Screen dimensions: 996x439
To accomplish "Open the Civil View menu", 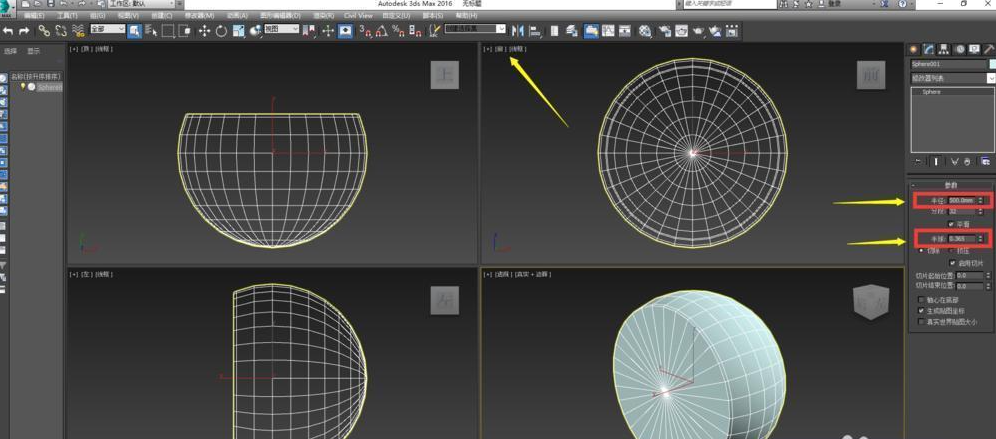I will pos(357,16).
